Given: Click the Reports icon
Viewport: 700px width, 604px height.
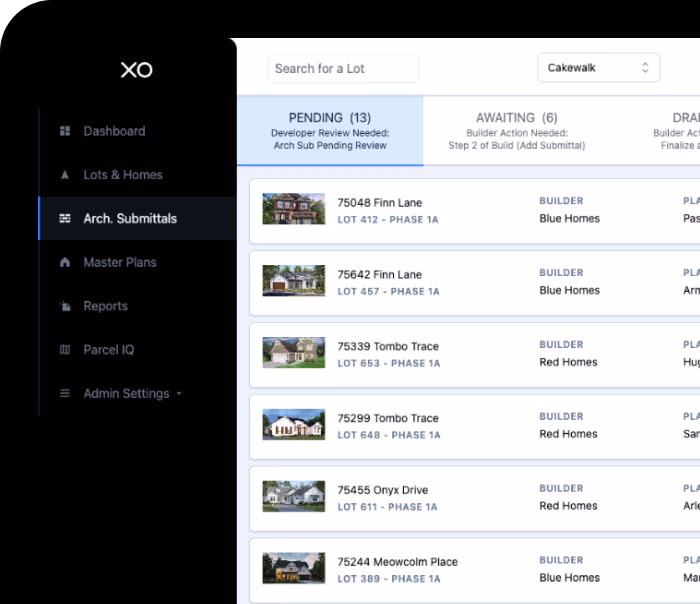Looking at the screenshot, I should 65,306.
